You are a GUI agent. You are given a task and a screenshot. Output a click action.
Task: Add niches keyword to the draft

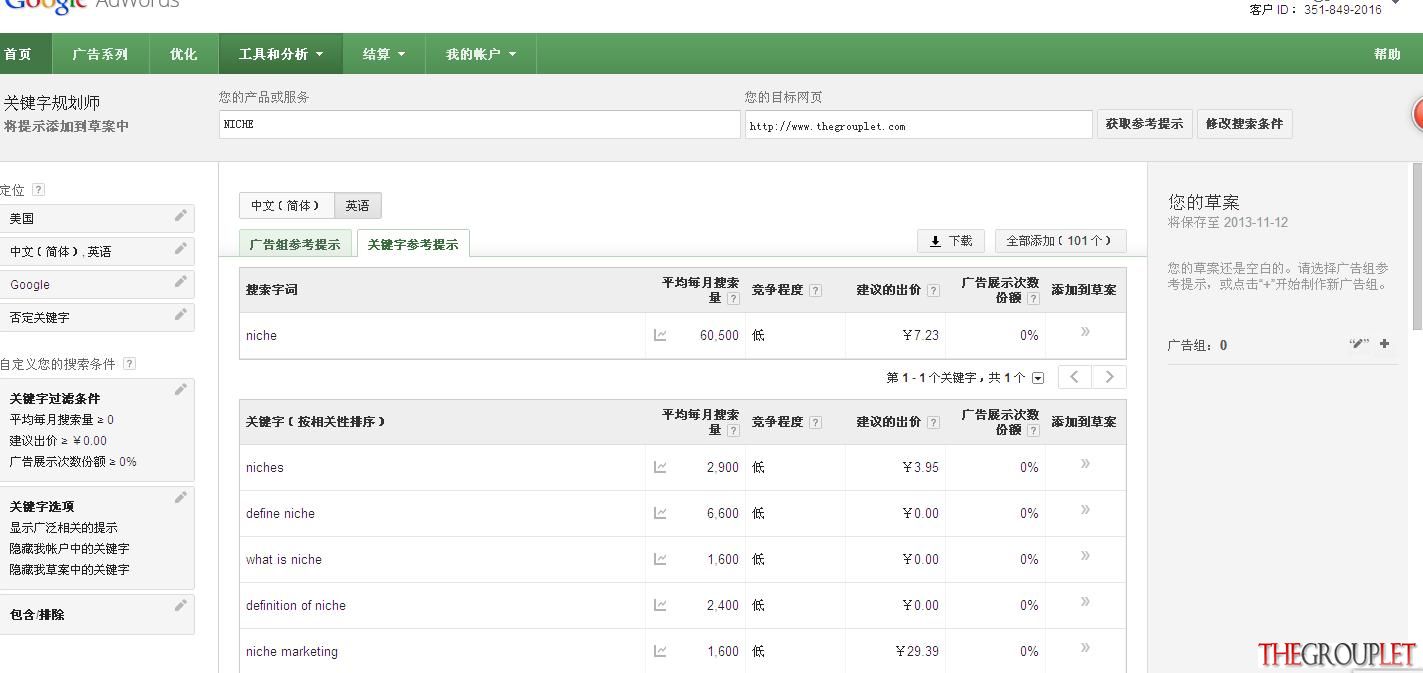[1085, 464]
